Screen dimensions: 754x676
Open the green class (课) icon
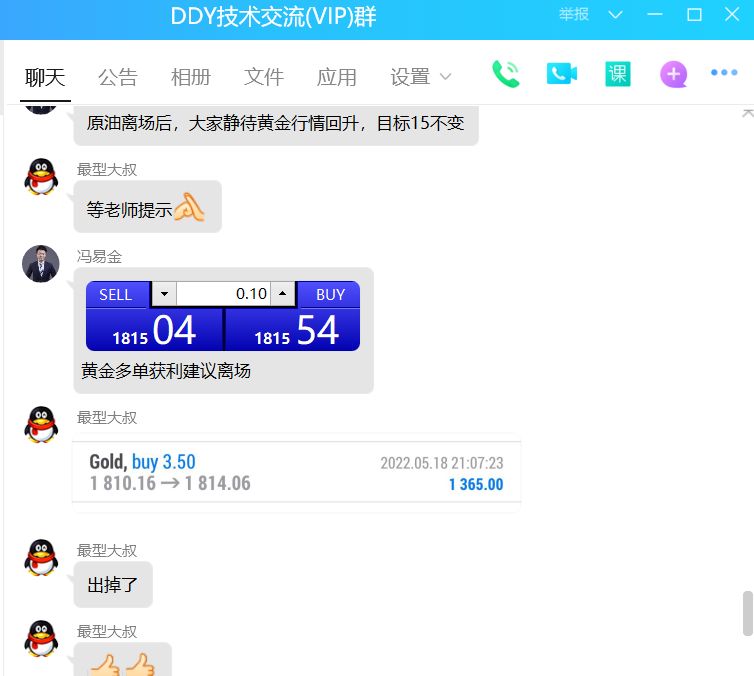click(617, 74)
